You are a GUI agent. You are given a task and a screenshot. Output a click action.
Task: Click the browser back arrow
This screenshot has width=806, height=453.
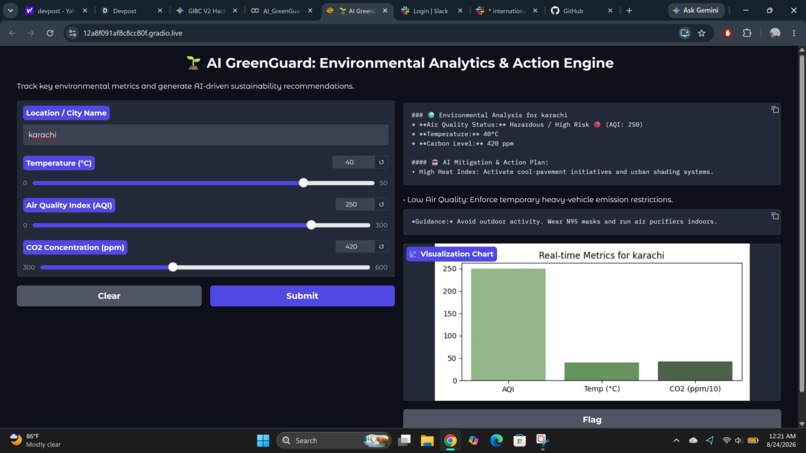(x=12, y=33)
